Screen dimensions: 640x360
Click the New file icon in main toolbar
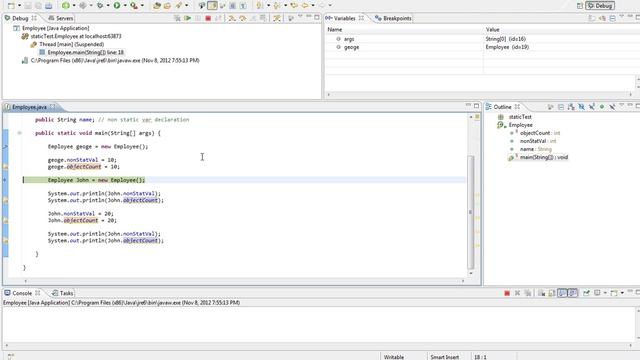(x=11, y=6)
